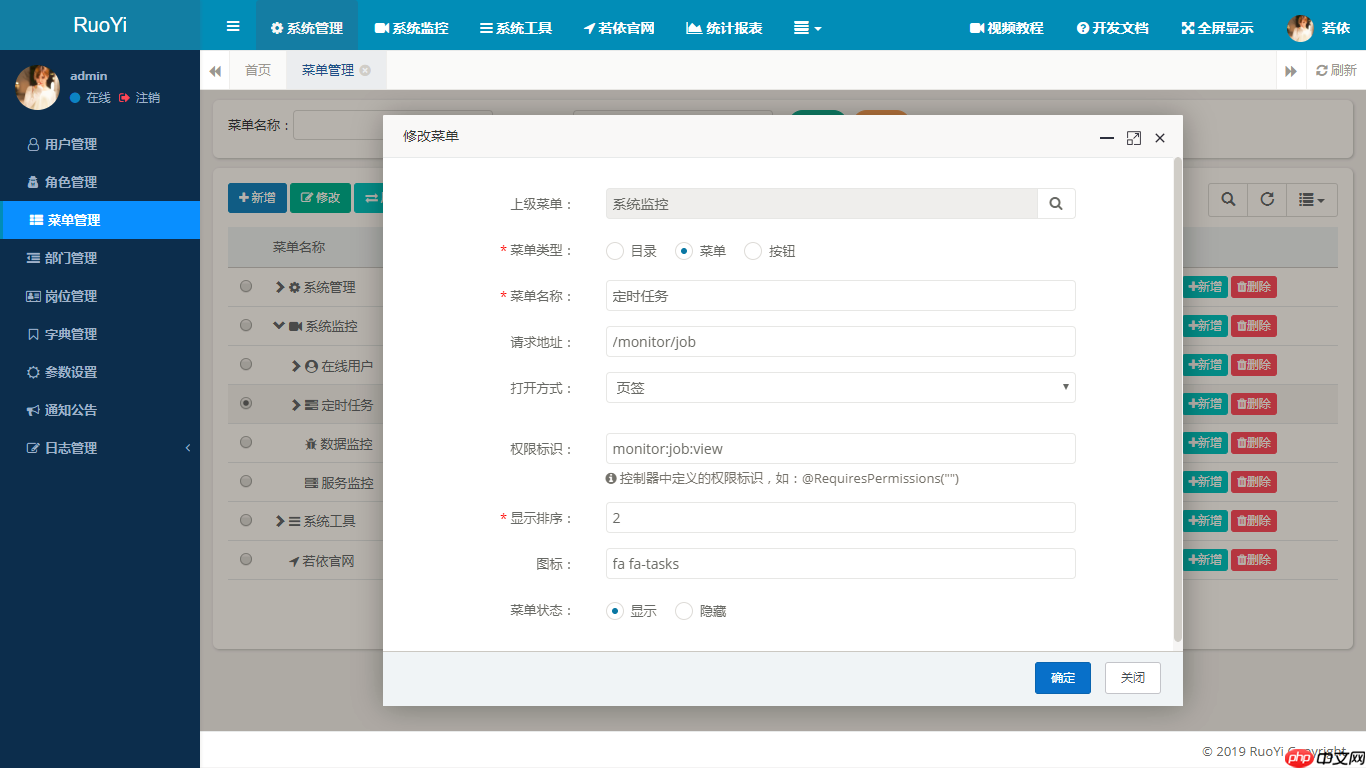The image size is (1366, 768).
Task: Click the refresh icon in the table toolbar
Action: point(1266,199)
